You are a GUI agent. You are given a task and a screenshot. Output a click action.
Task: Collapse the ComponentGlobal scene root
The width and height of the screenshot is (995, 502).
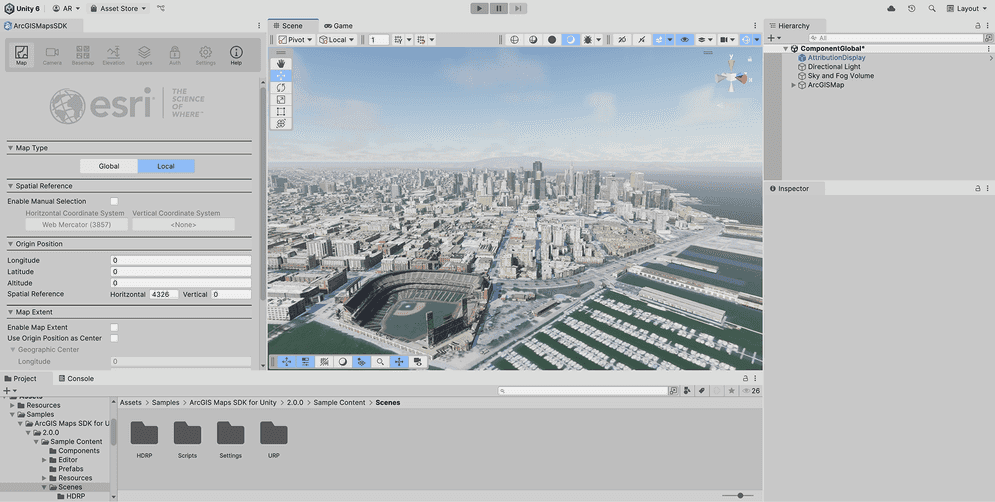pyautogui.click(x=786, y=49)
